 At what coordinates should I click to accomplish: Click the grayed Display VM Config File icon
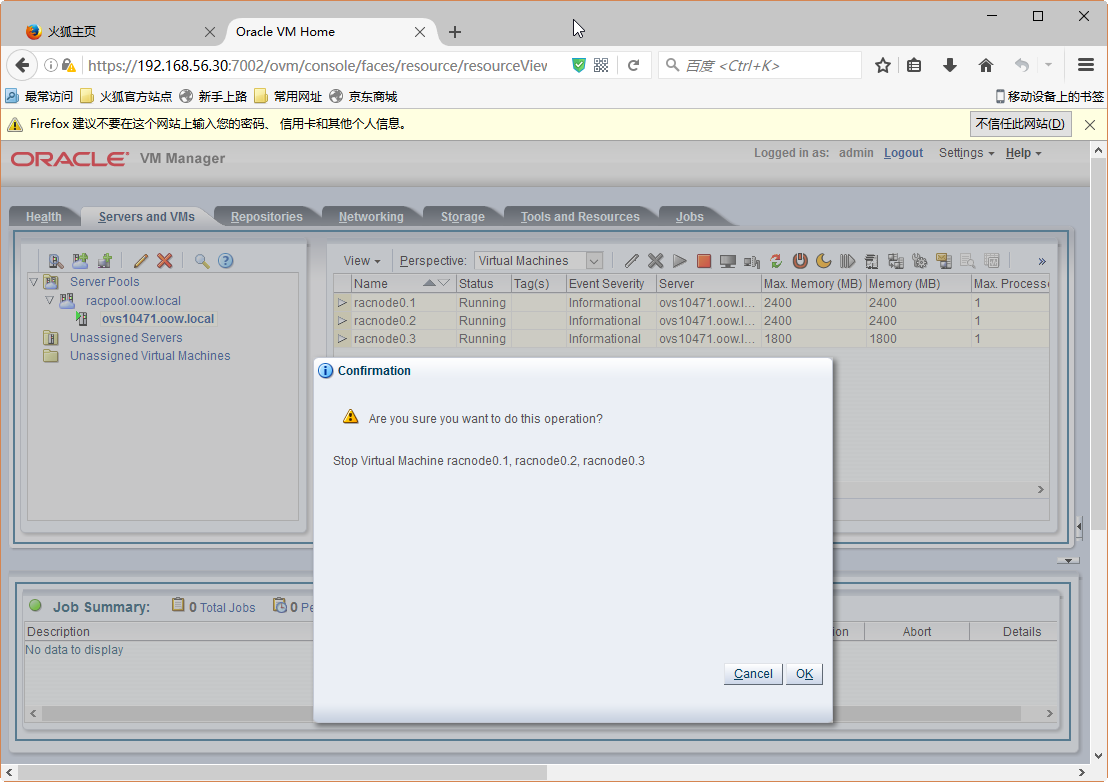click(x=968, y=261)
